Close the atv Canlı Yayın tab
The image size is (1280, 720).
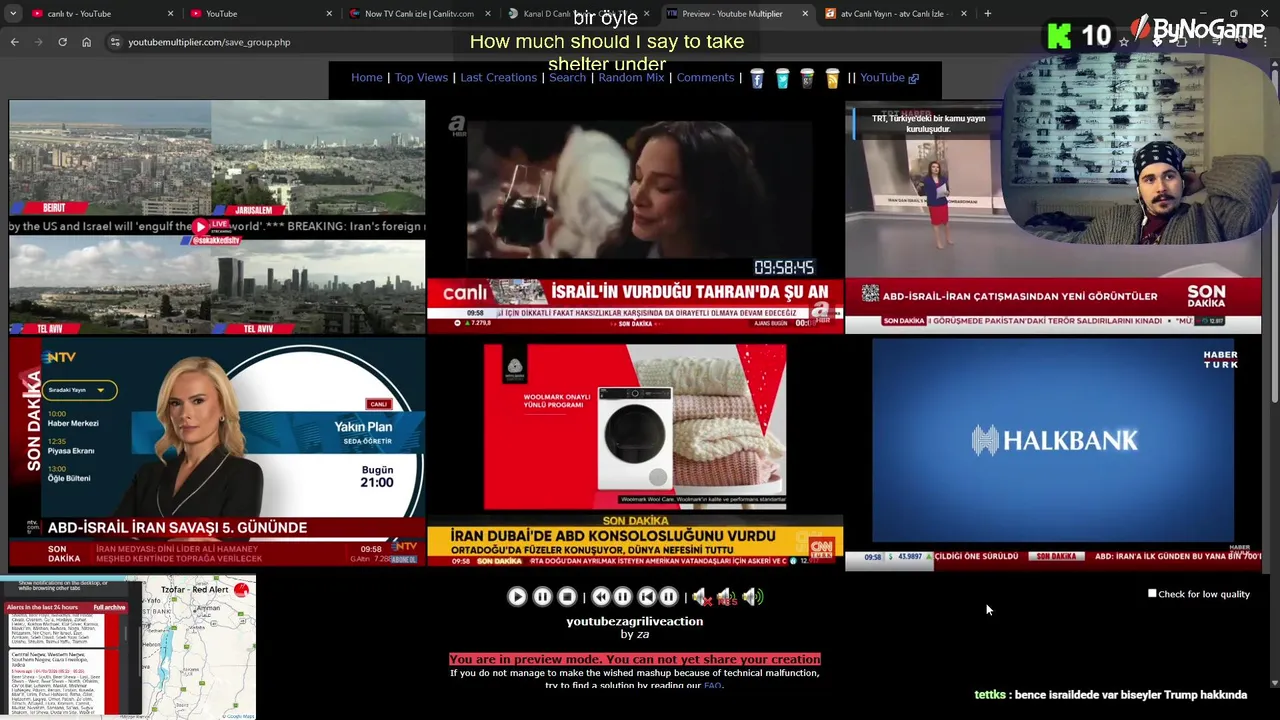(964, 14)
